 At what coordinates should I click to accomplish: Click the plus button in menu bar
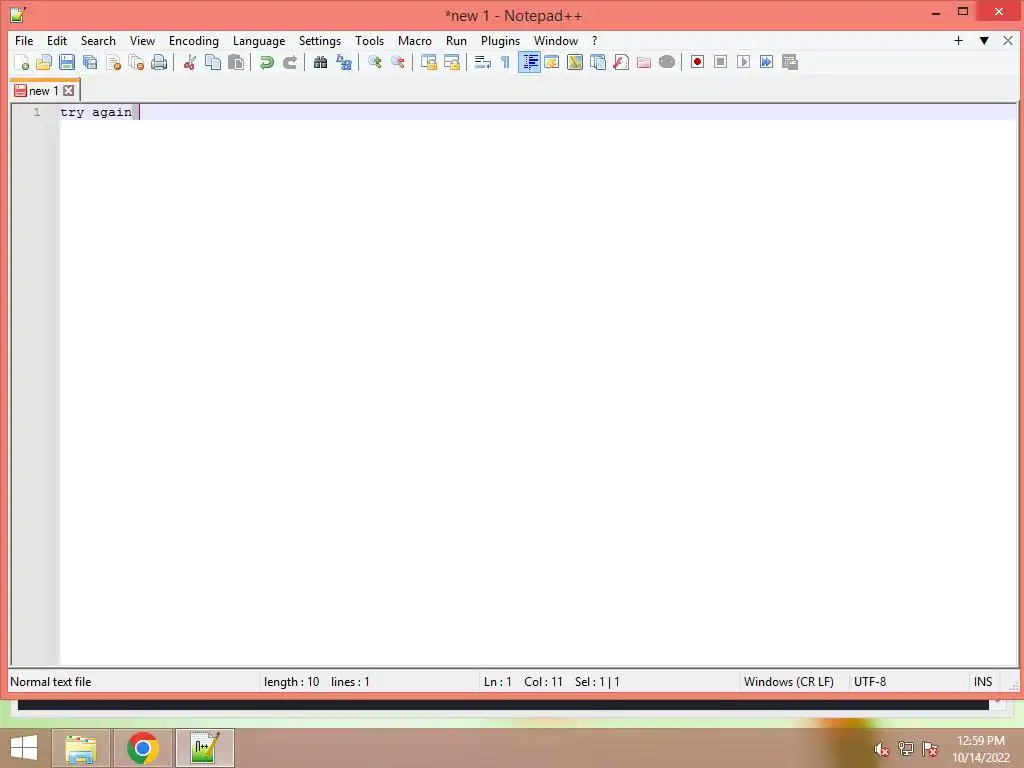[x=958, y=40]
